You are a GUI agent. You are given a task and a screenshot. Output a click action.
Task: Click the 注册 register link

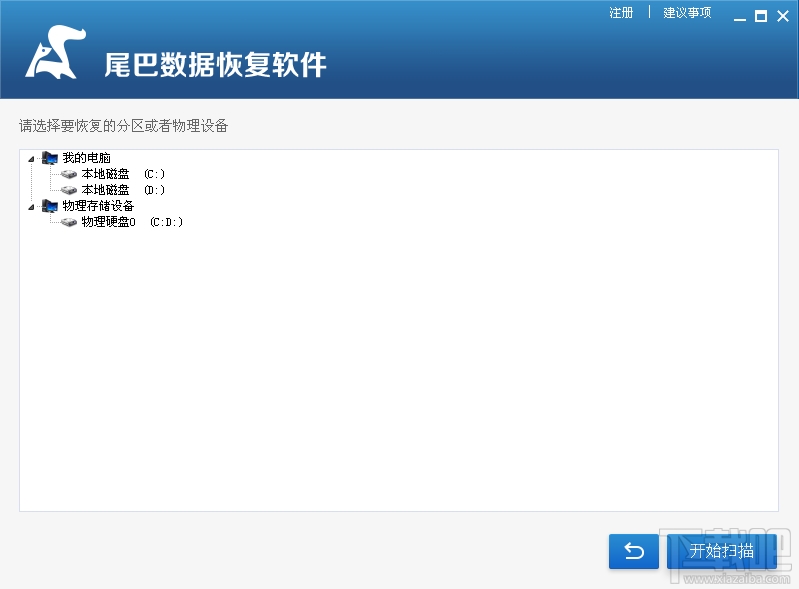621,13
